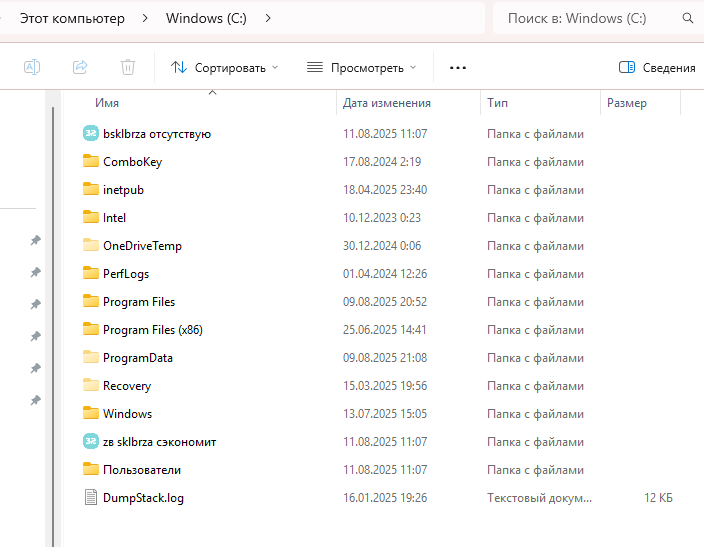Click the OneDriveTemp folder icon
Viewport: 704px width, 547px height.
(91, 245)
